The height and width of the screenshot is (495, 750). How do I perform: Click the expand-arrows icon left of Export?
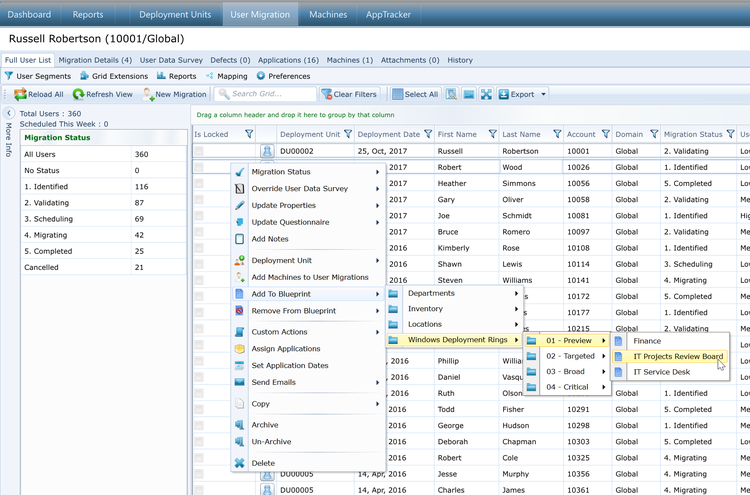coord(486,94)
